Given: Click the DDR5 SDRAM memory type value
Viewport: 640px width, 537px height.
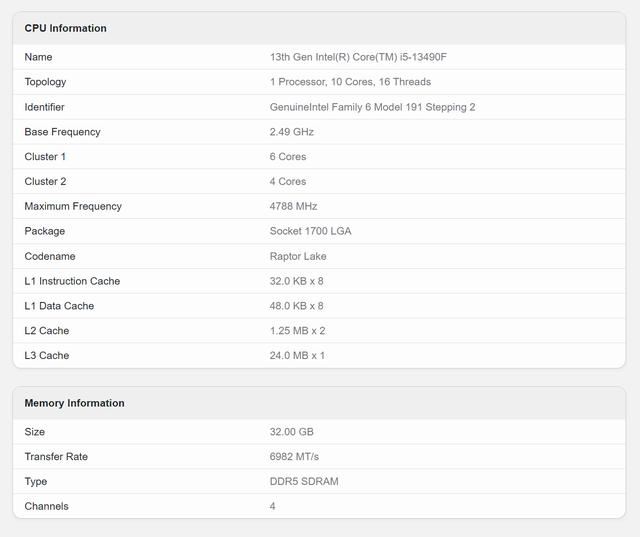Looking at the screenshot, I should [304, 481].
